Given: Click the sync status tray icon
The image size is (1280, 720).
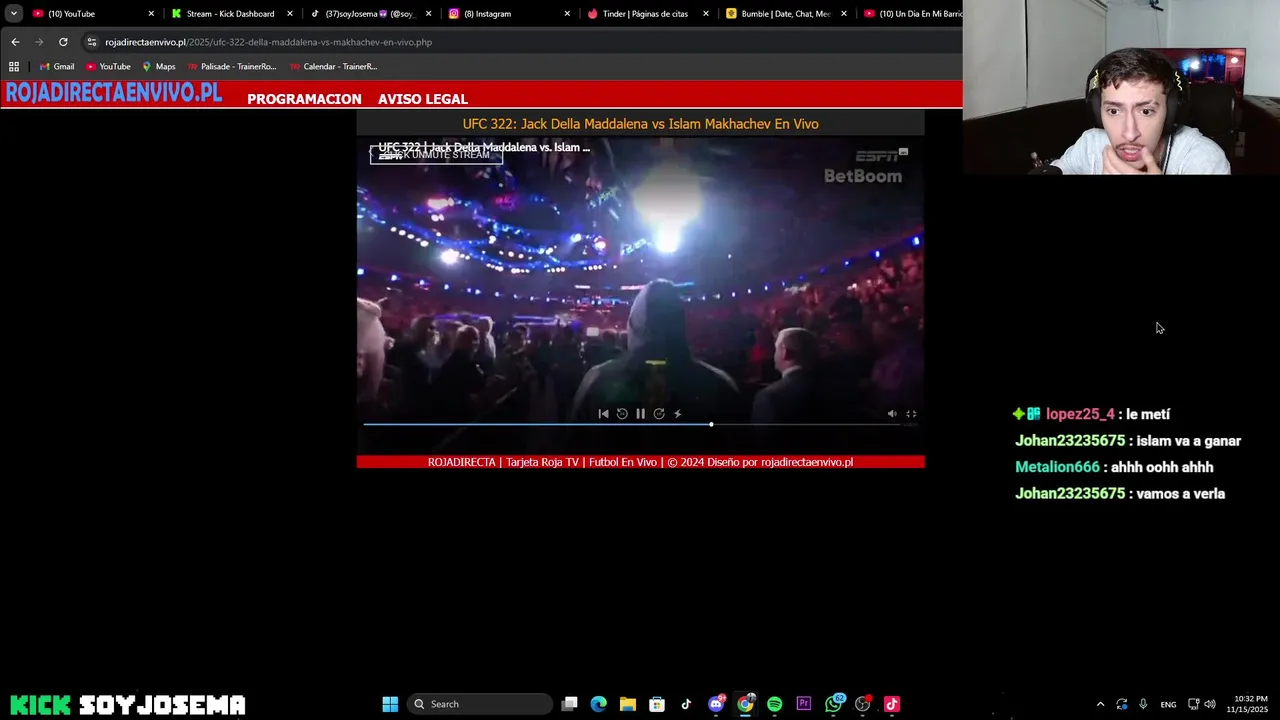Looking at the screenshot, I should tap(1122, 704).
